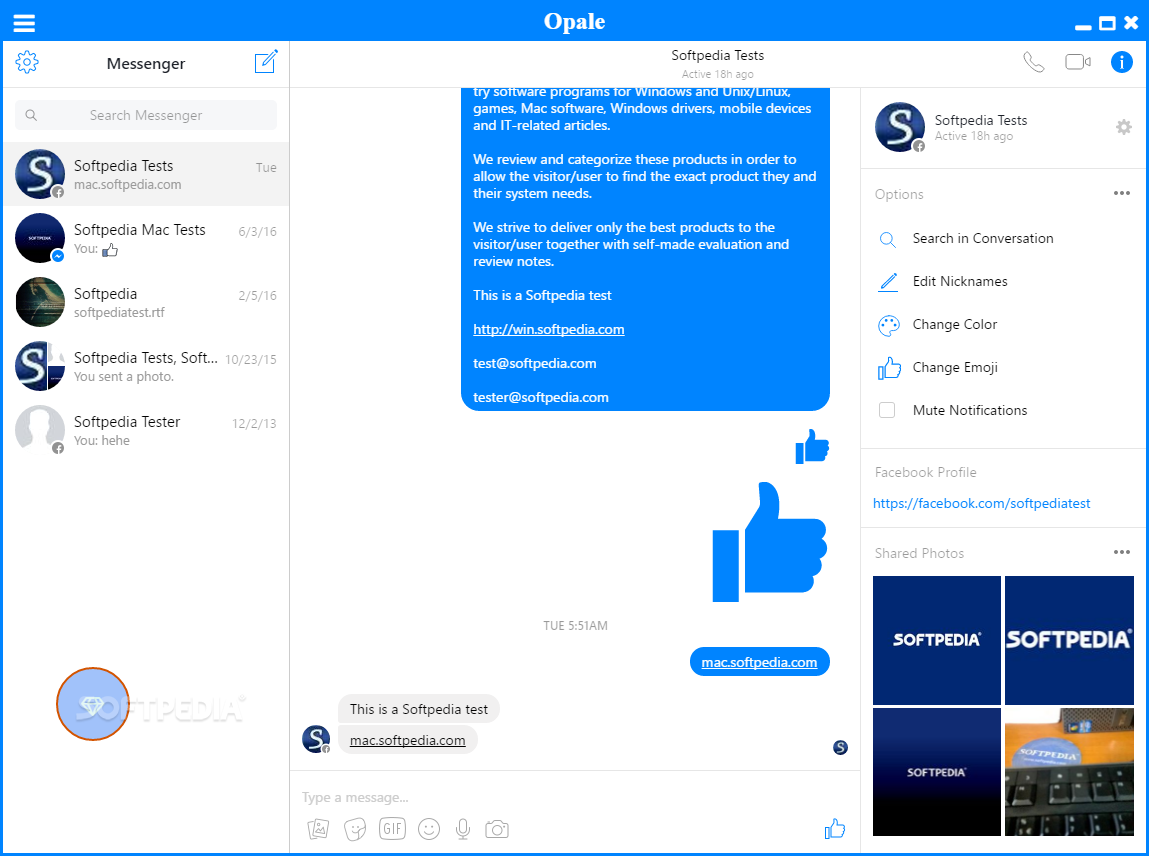The height and width of the screenshot is (856, 1149).
Task: Record a voice clip with microphone
Action: pyautogui.click(x=462, y=829)
